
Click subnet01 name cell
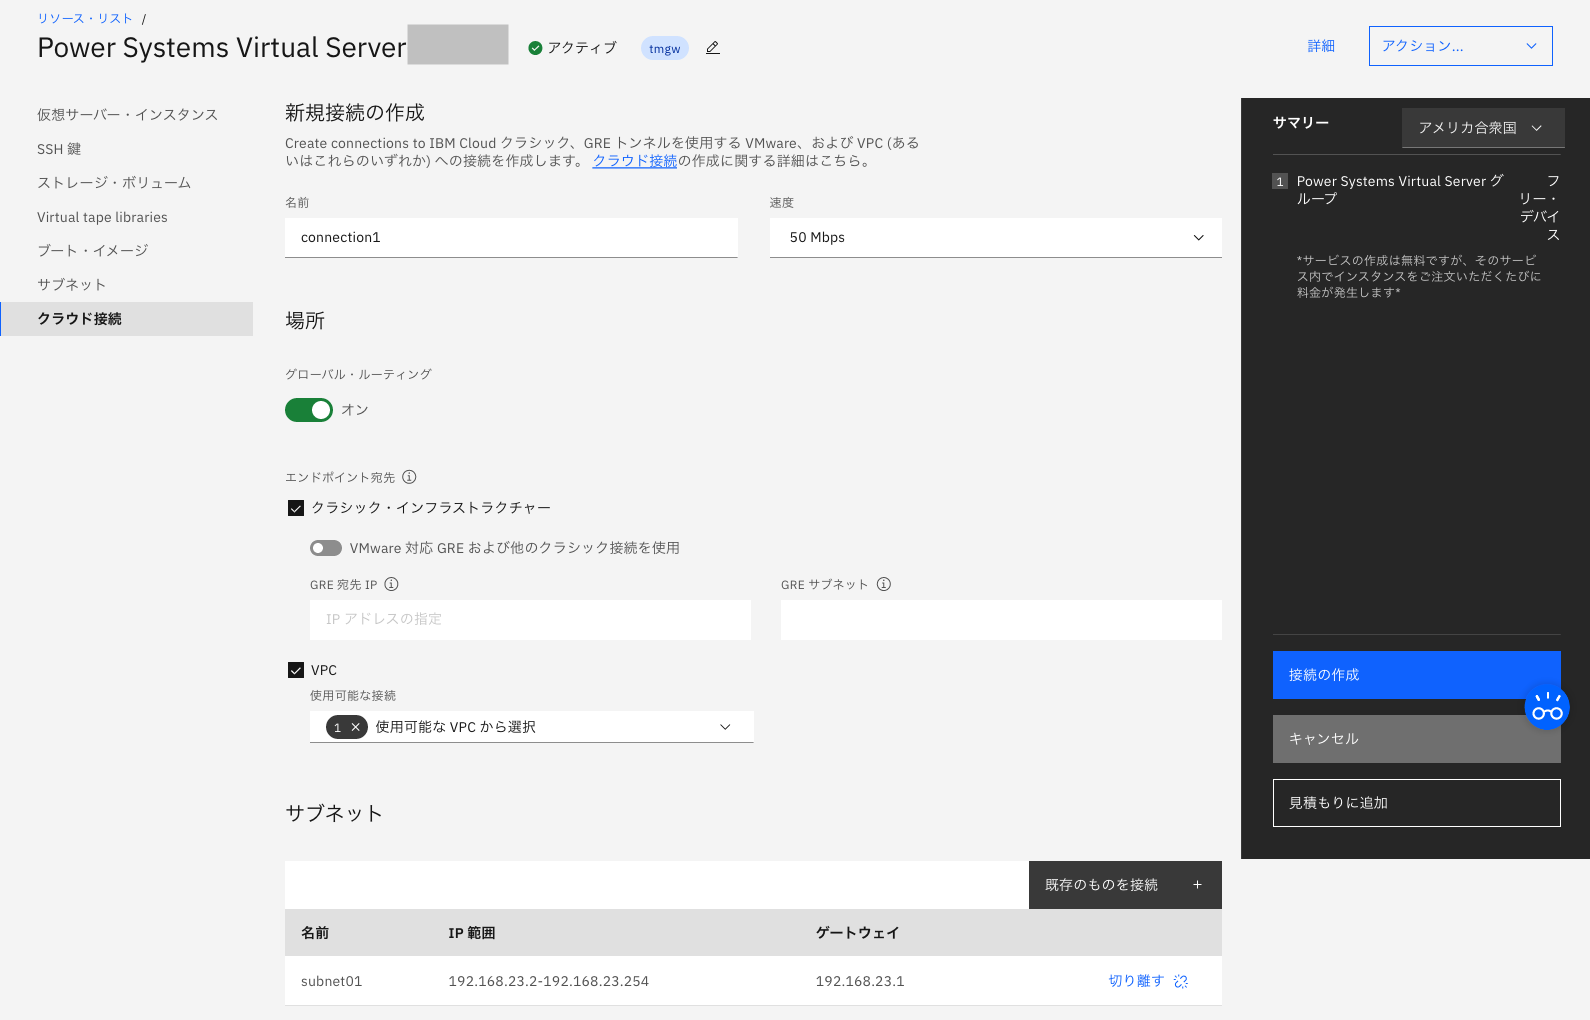331,981
